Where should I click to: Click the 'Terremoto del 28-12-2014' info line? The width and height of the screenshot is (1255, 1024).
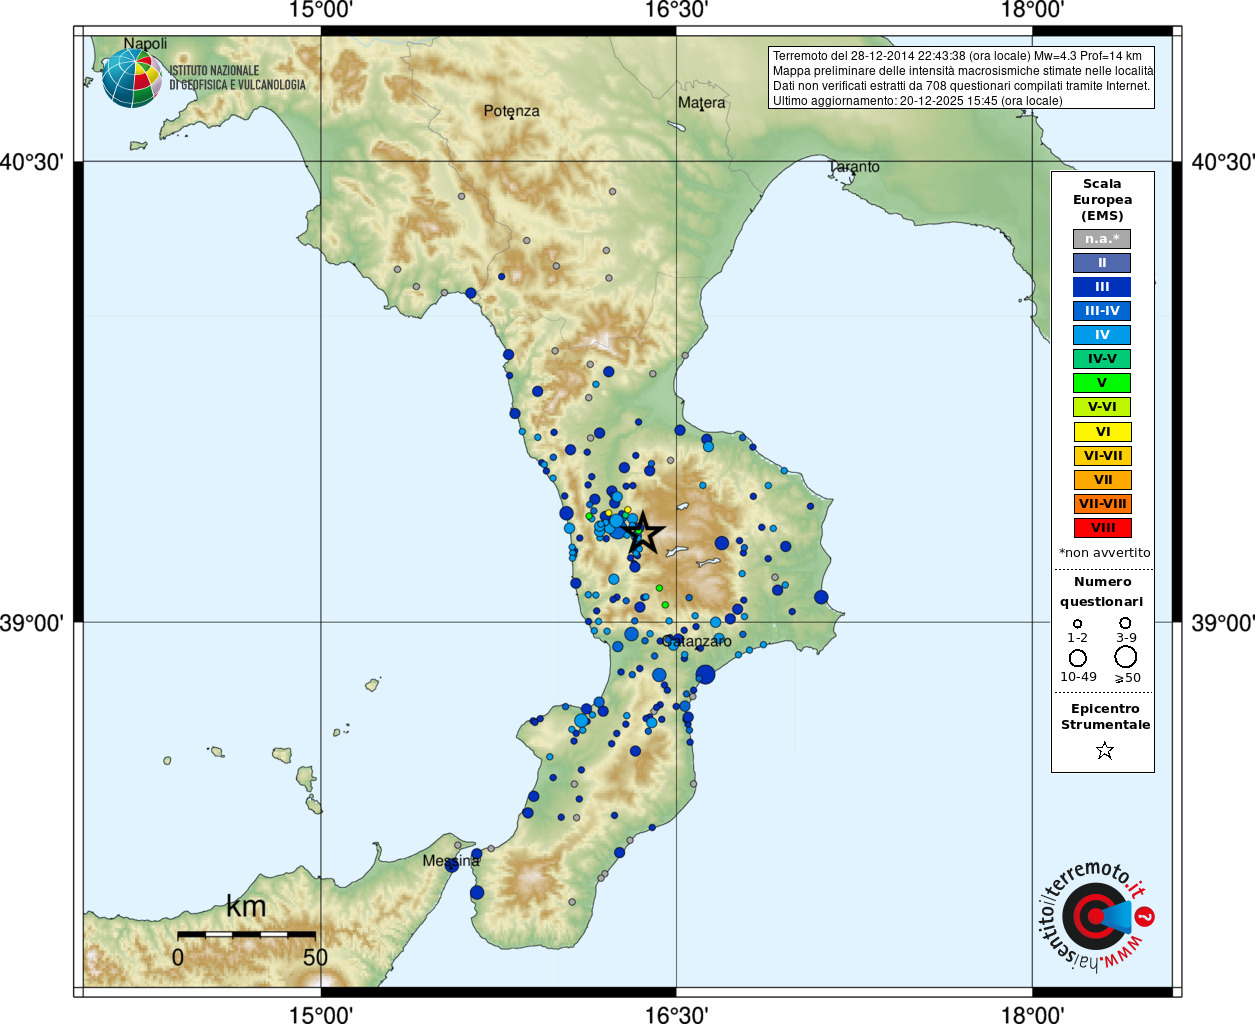957,56
